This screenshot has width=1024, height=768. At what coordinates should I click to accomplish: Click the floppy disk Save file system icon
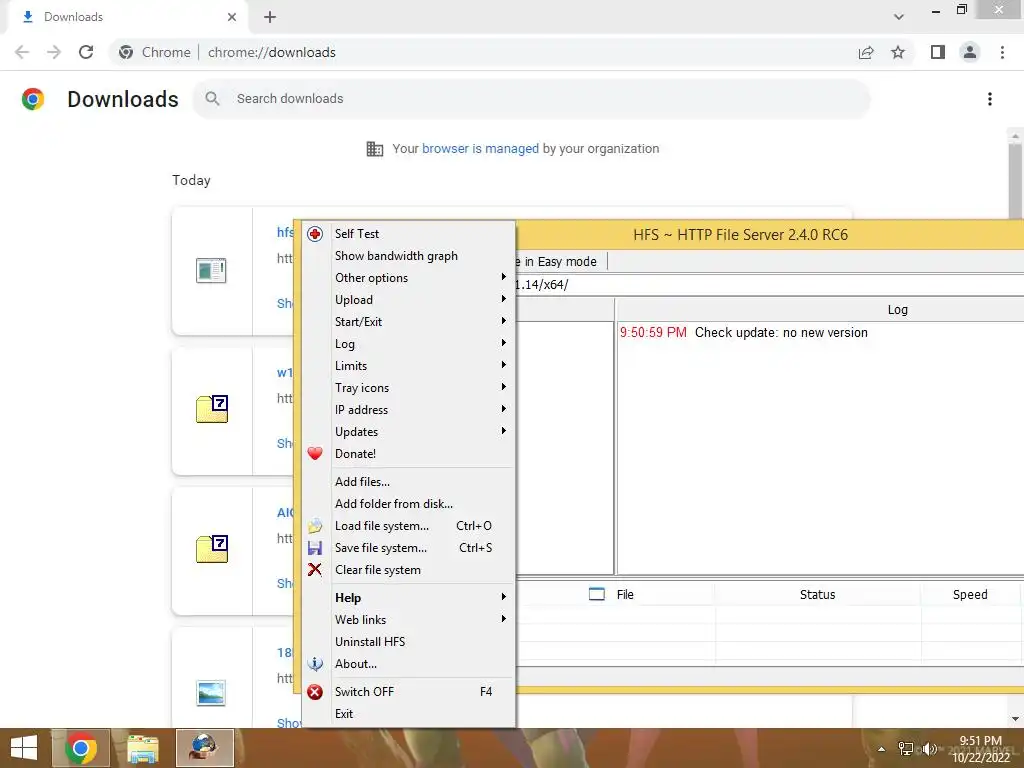click(x=315, y=548)
